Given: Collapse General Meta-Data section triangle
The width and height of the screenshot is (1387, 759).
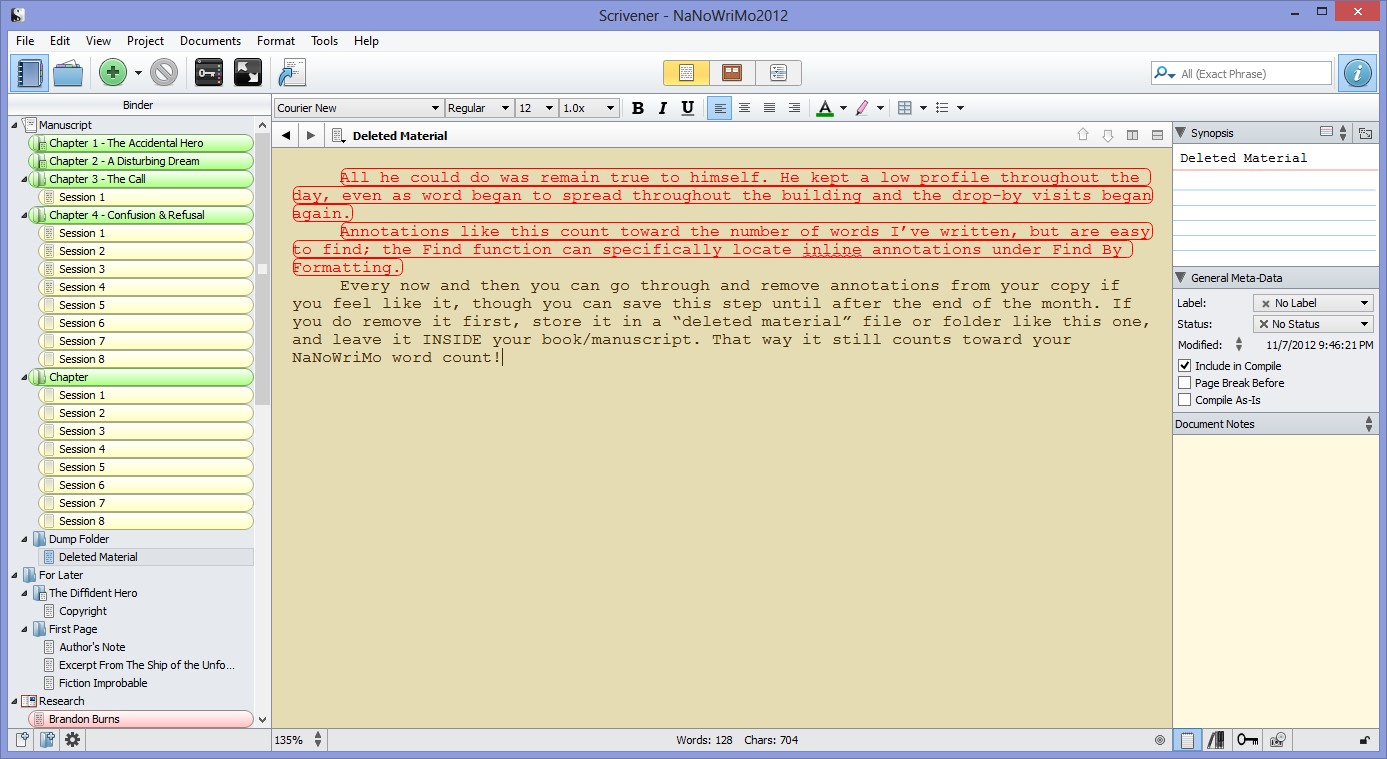Looking at the screenshot, I should coord(1181,278).
